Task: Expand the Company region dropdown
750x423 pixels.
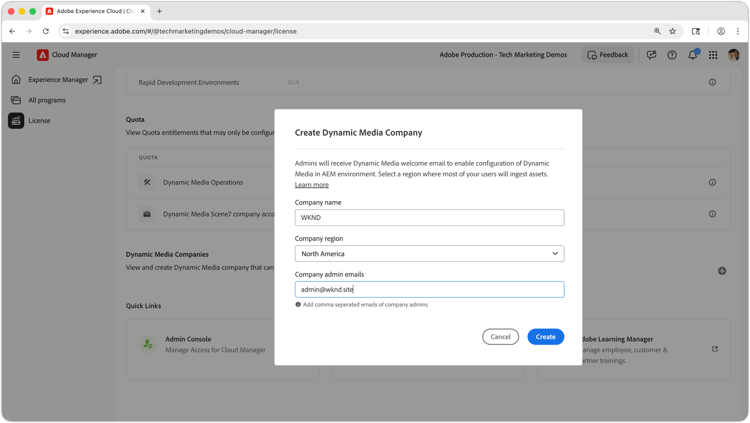Action: (429, 254)
